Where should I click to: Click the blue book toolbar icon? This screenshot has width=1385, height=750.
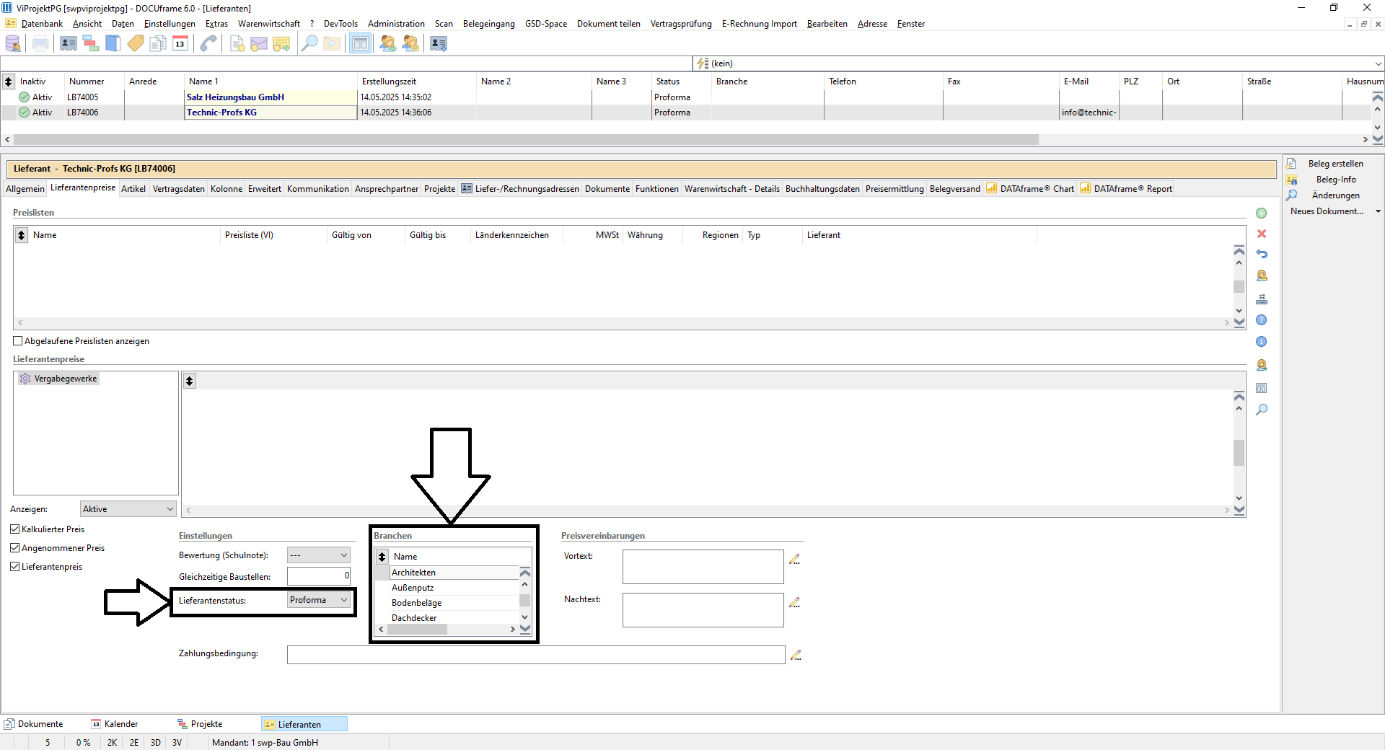[x=113, y=43]
